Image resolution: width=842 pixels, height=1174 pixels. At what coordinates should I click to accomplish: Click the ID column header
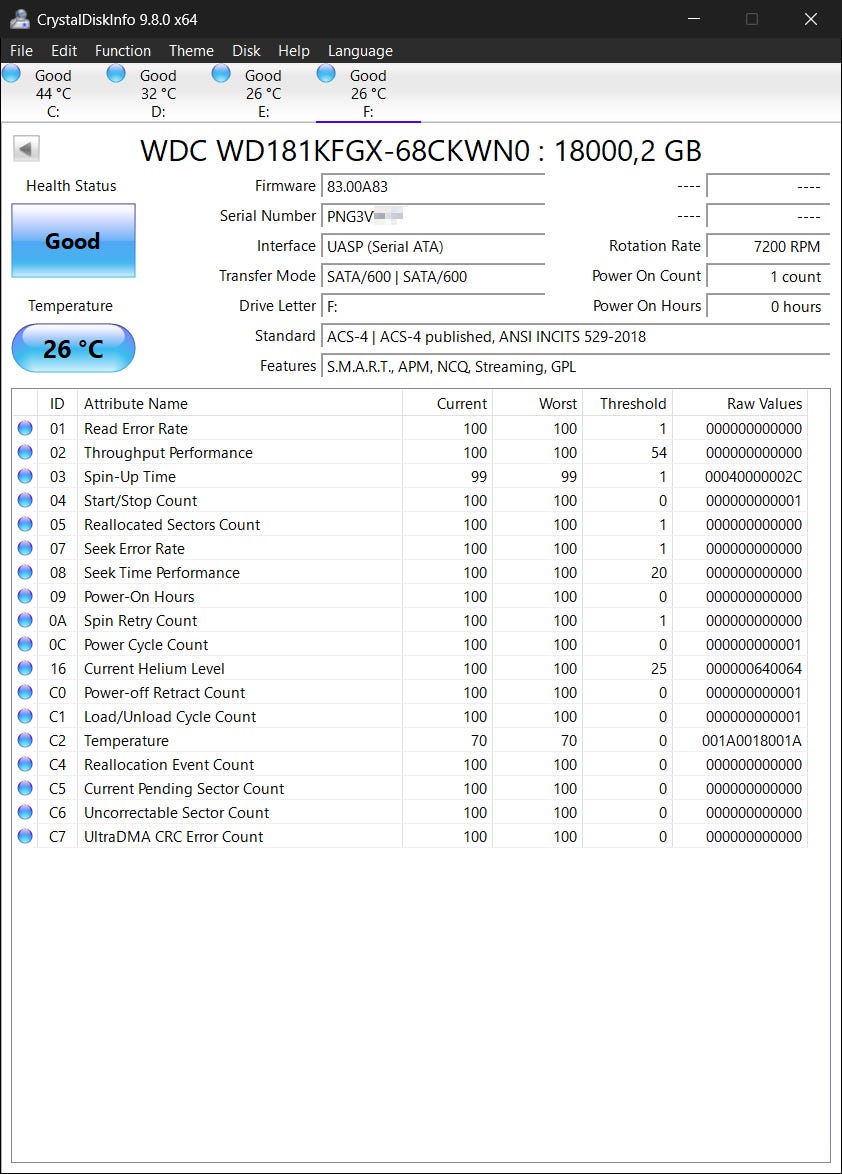[57, 404]
